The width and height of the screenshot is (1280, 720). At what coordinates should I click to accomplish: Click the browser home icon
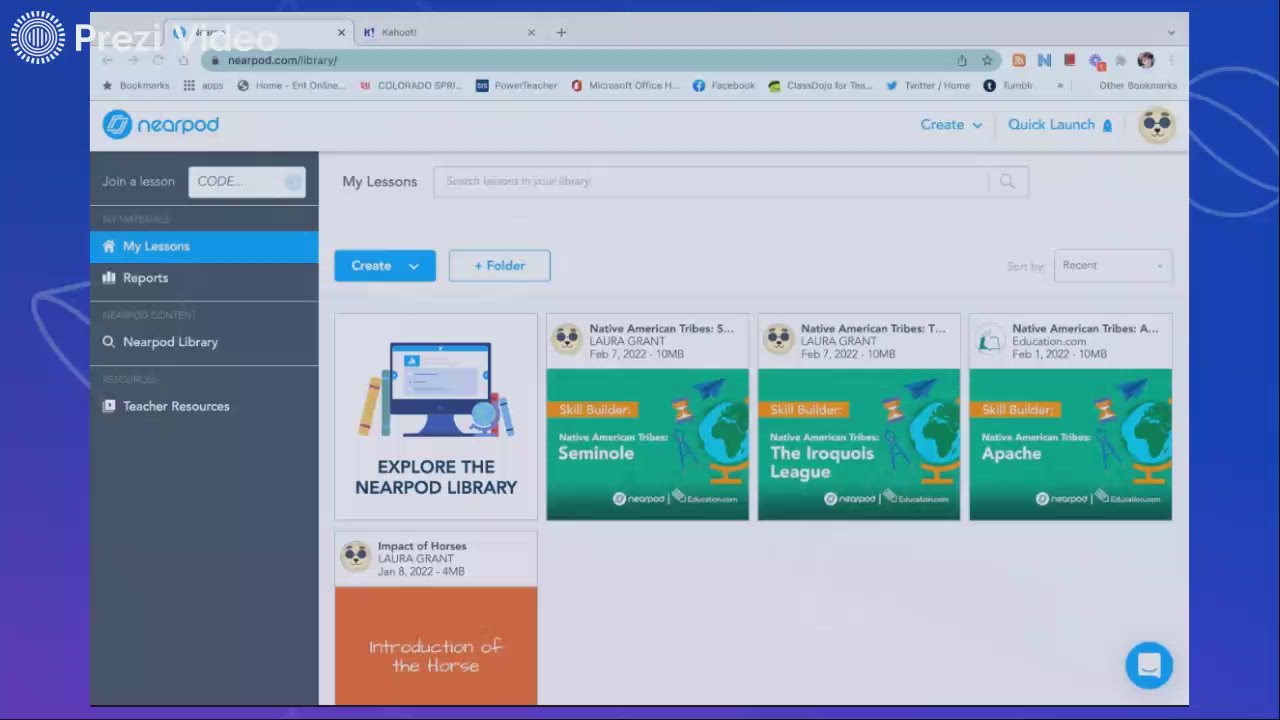point(183,60)
